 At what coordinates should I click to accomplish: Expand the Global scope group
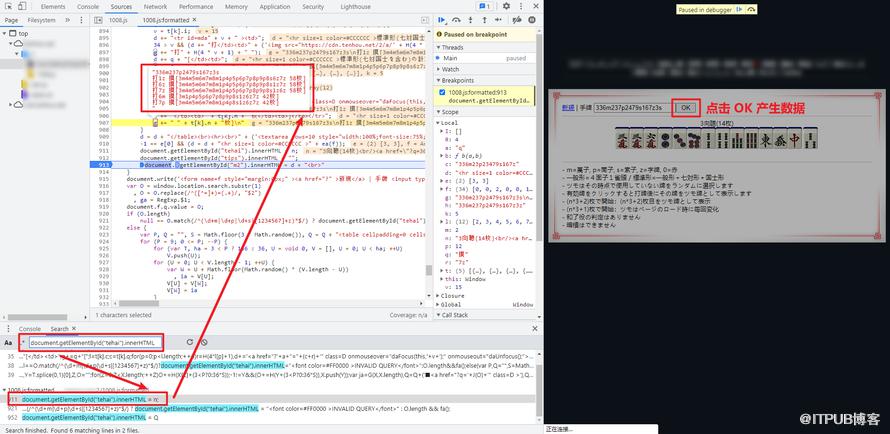pos(438,305)
